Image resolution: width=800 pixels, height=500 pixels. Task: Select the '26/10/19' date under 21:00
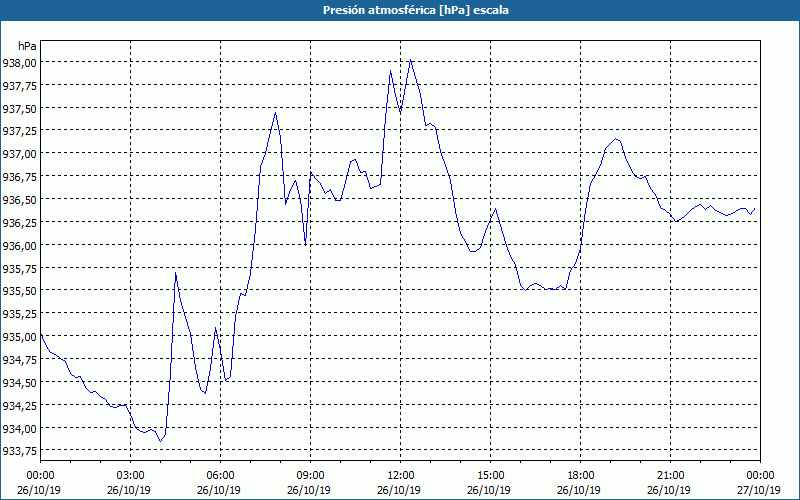pos(669,490)
